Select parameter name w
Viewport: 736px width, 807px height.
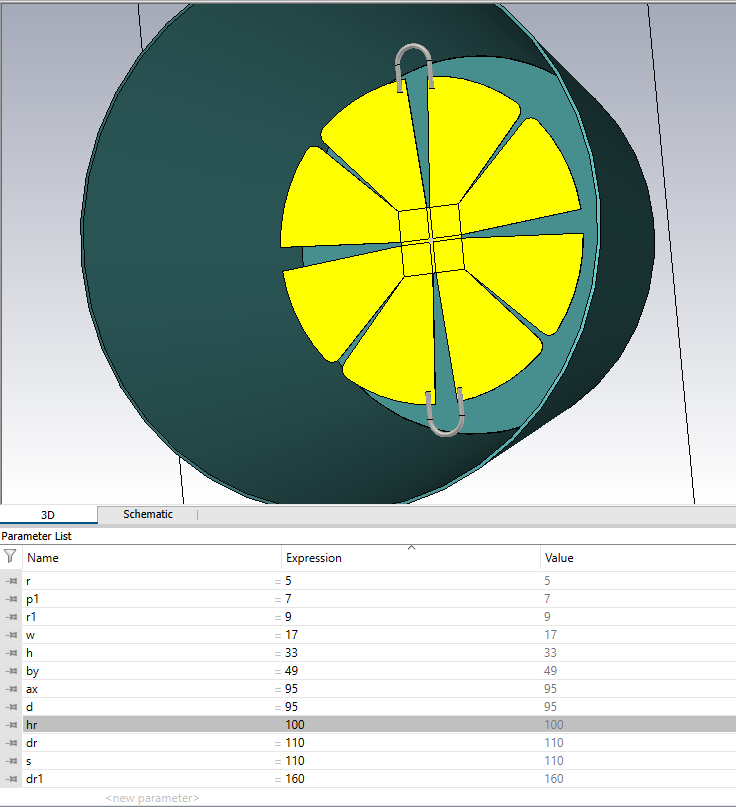[30, 635]
